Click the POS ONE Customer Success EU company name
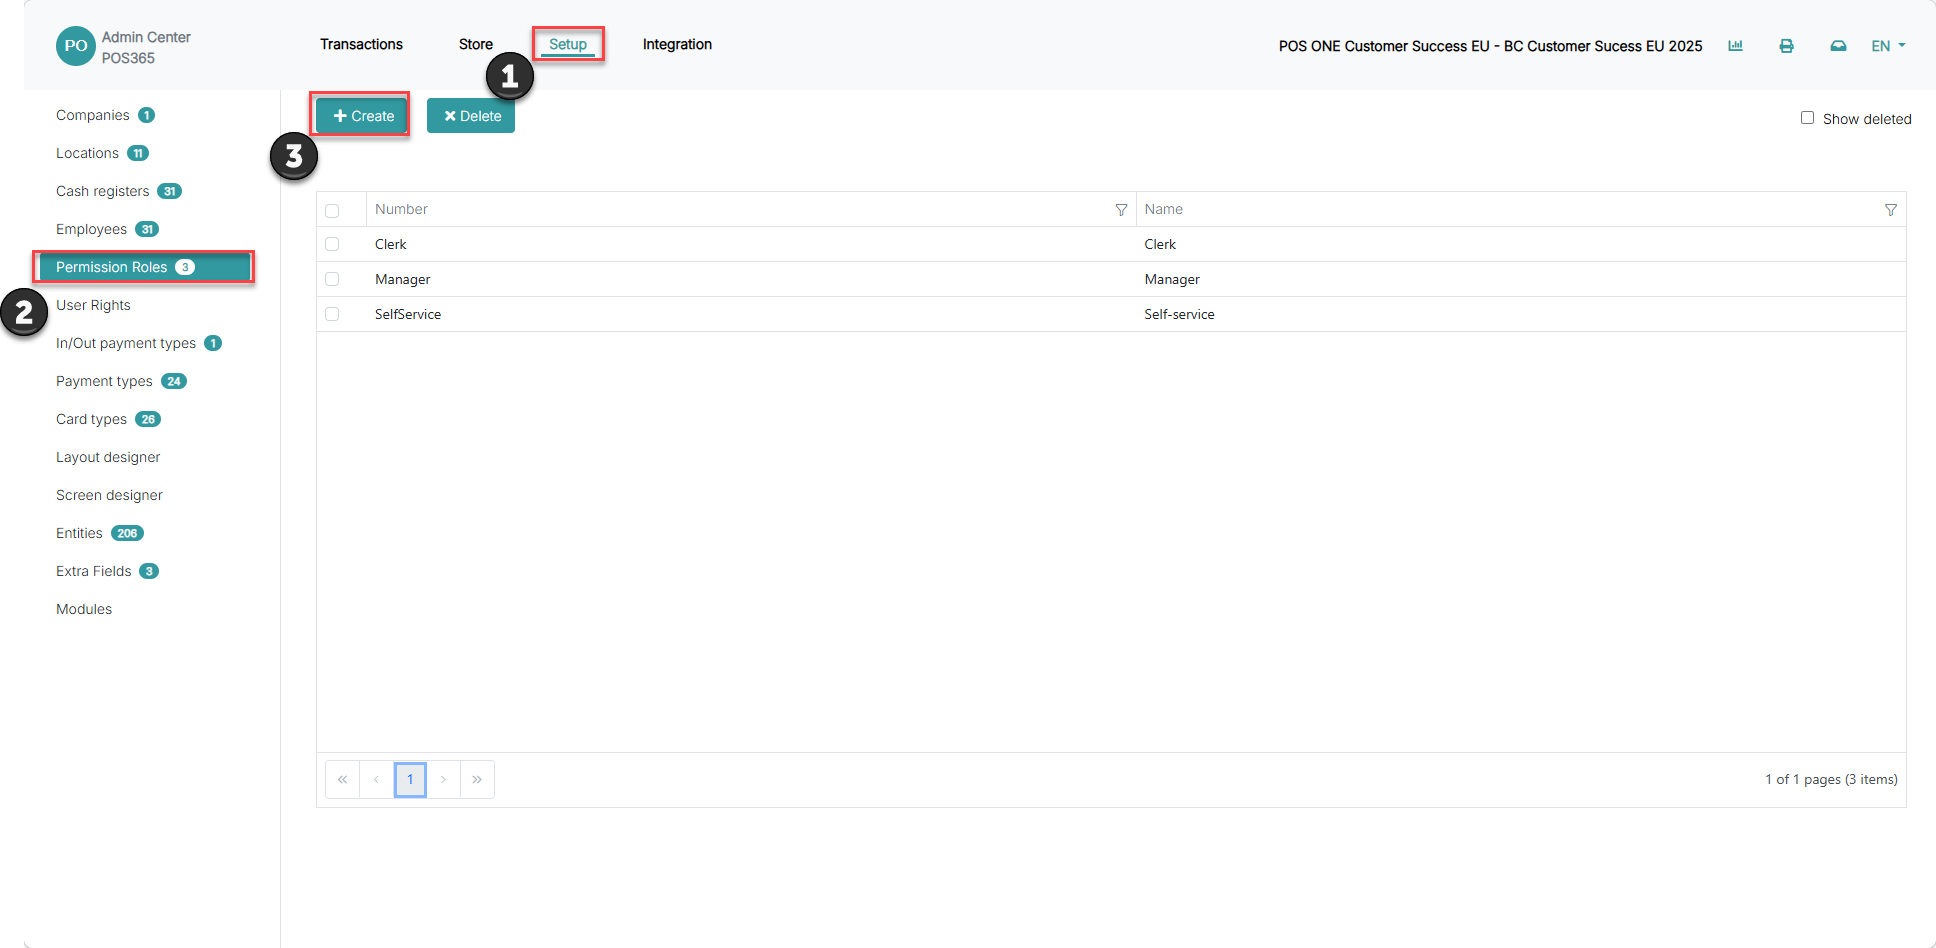 tap(1490, 46)
